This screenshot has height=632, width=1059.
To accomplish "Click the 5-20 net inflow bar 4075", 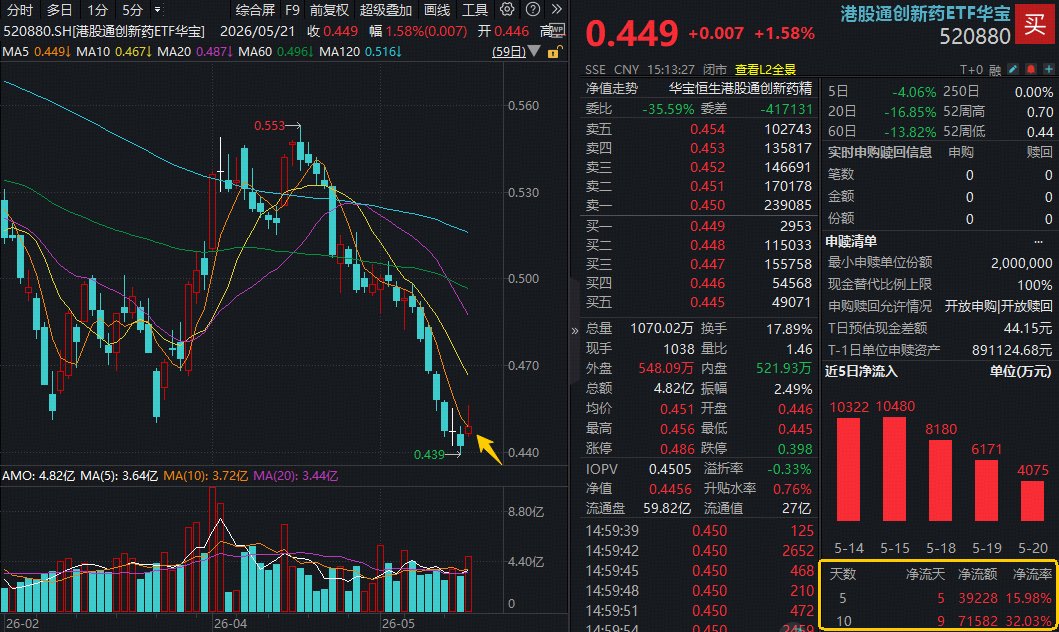I will click(x=1032, y=500).
